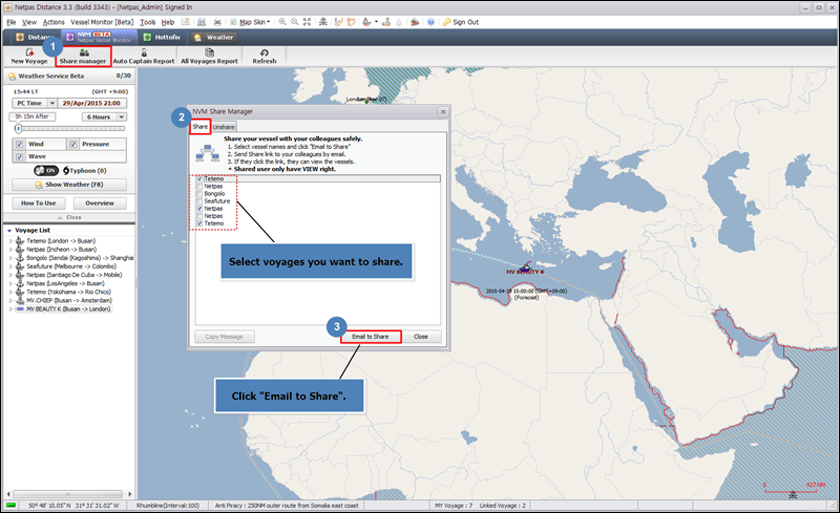Click the network share icon in Share Manager
Screen dimensions: 840x513
tap(207, 153)
